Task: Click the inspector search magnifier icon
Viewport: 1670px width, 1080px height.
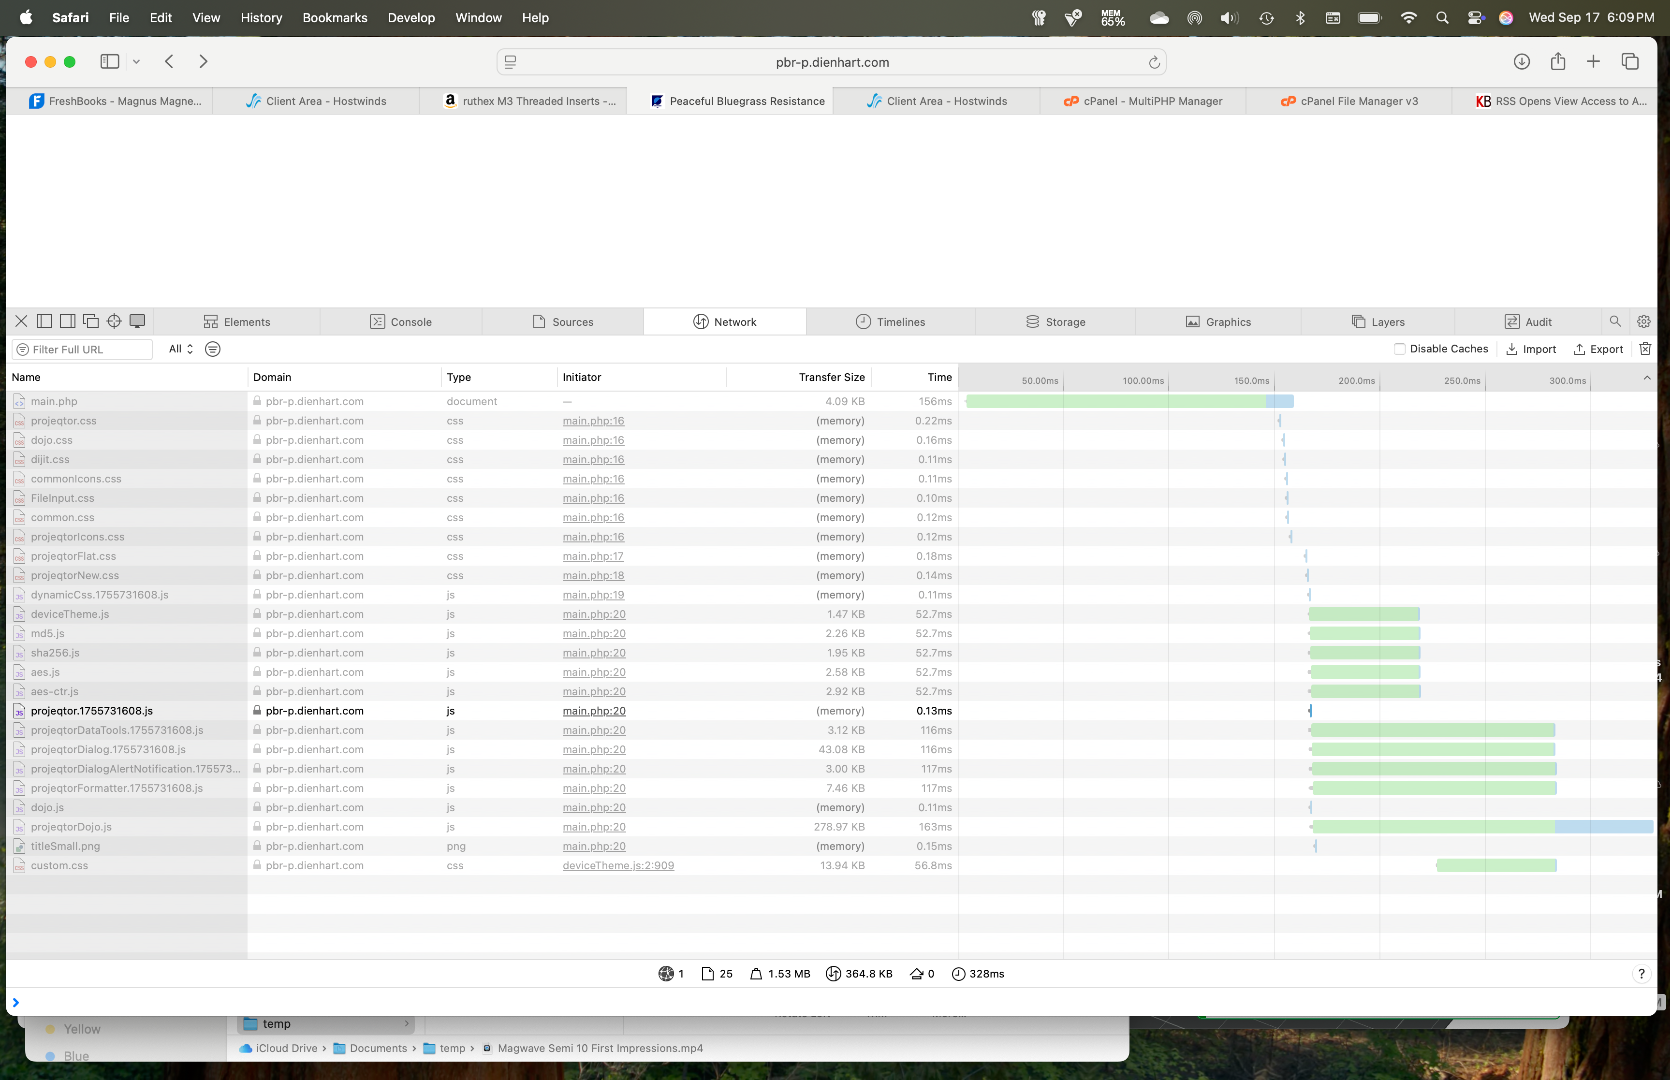Action: (x=1614, y=321)
